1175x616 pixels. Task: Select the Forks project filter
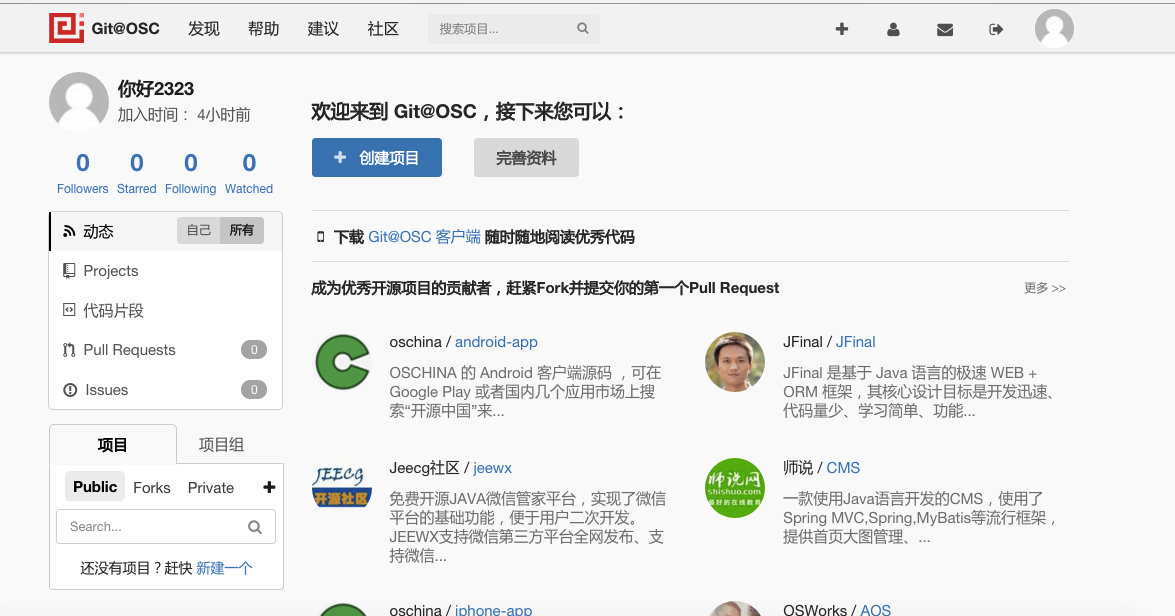coord(152,488)
